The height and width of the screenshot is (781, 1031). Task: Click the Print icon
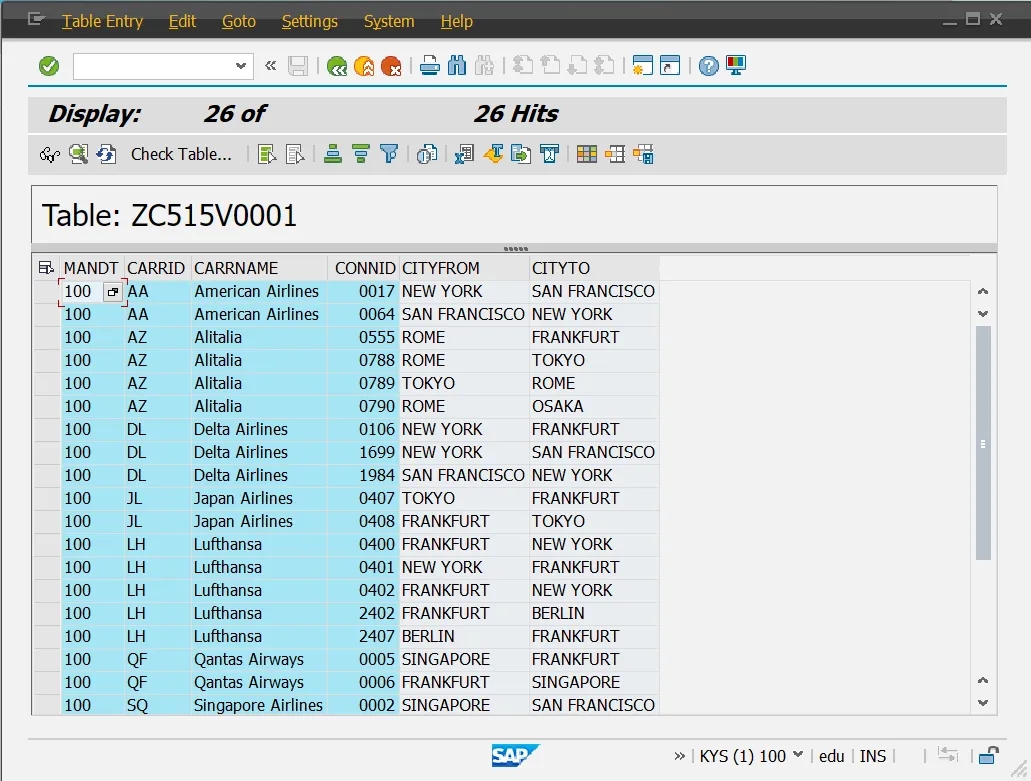[x=429, y=66]
